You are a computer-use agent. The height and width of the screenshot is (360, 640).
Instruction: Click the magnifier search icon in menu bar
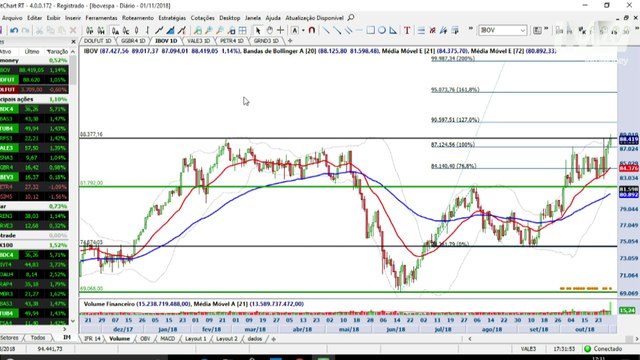(351, 18)
